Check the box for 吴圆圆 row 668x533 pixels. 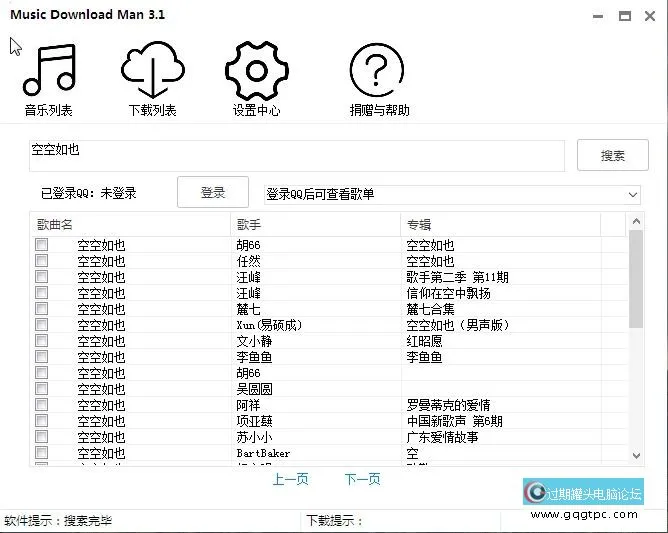pos(41,389)
